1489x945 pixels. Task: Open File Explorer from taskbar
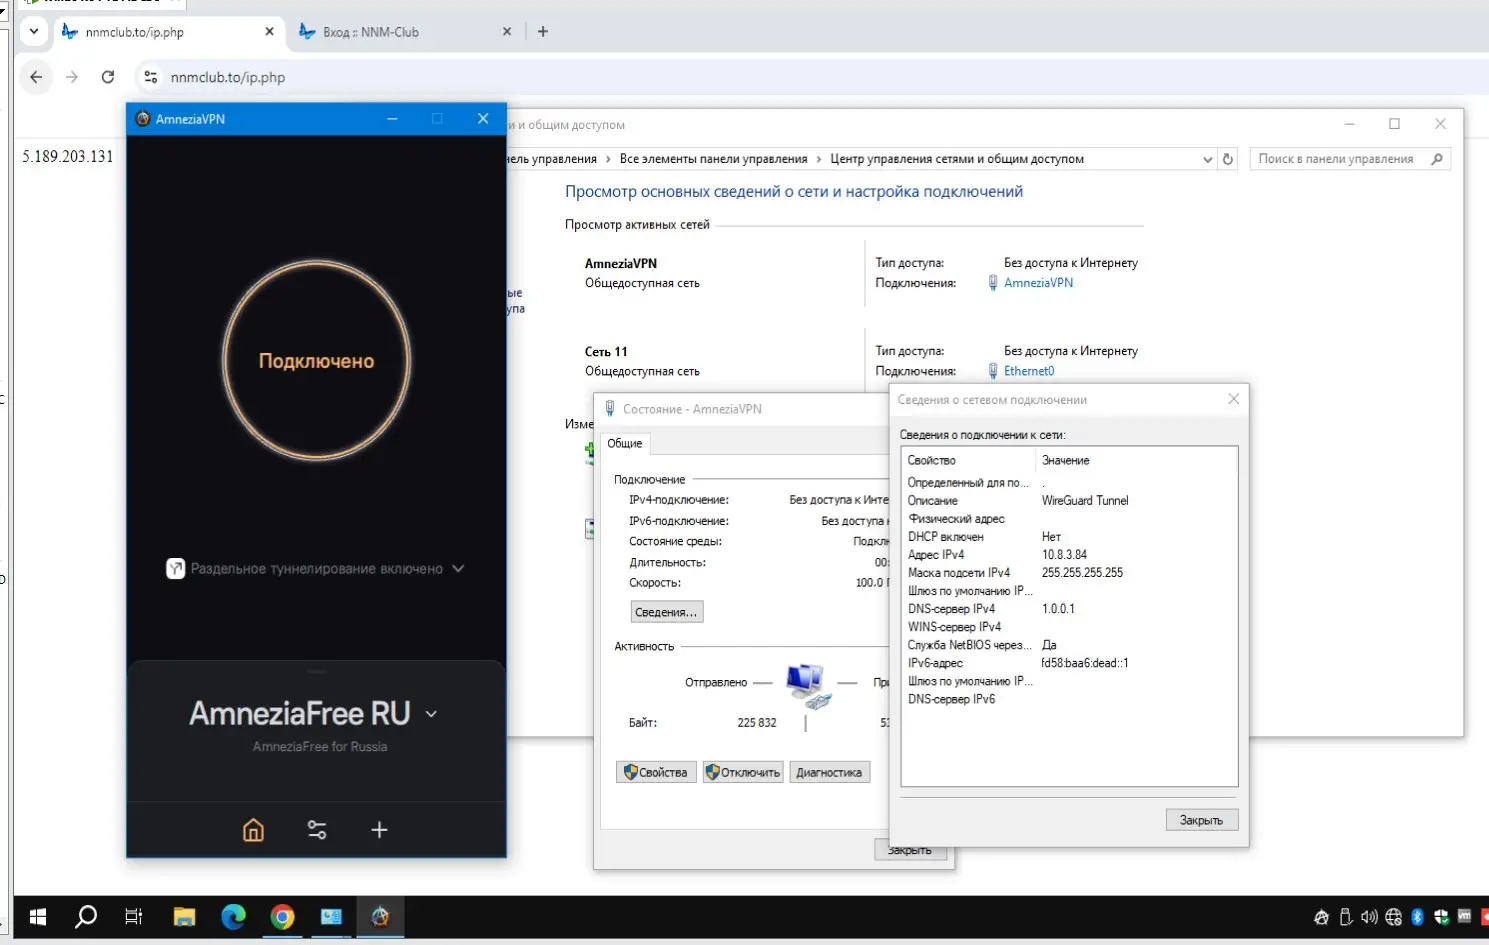(x=184, y=916)
